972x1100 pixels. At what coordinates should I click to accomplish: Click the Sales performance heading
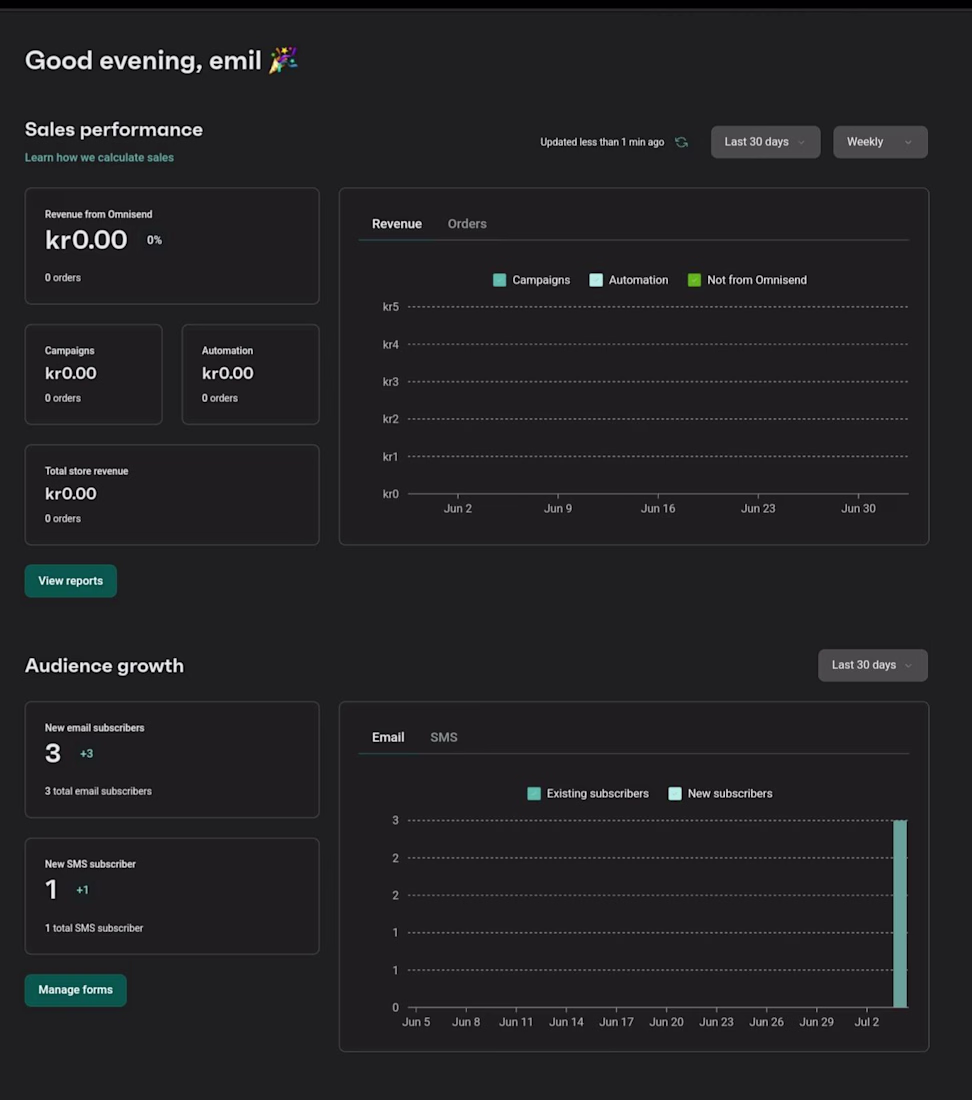coord(114,130)
